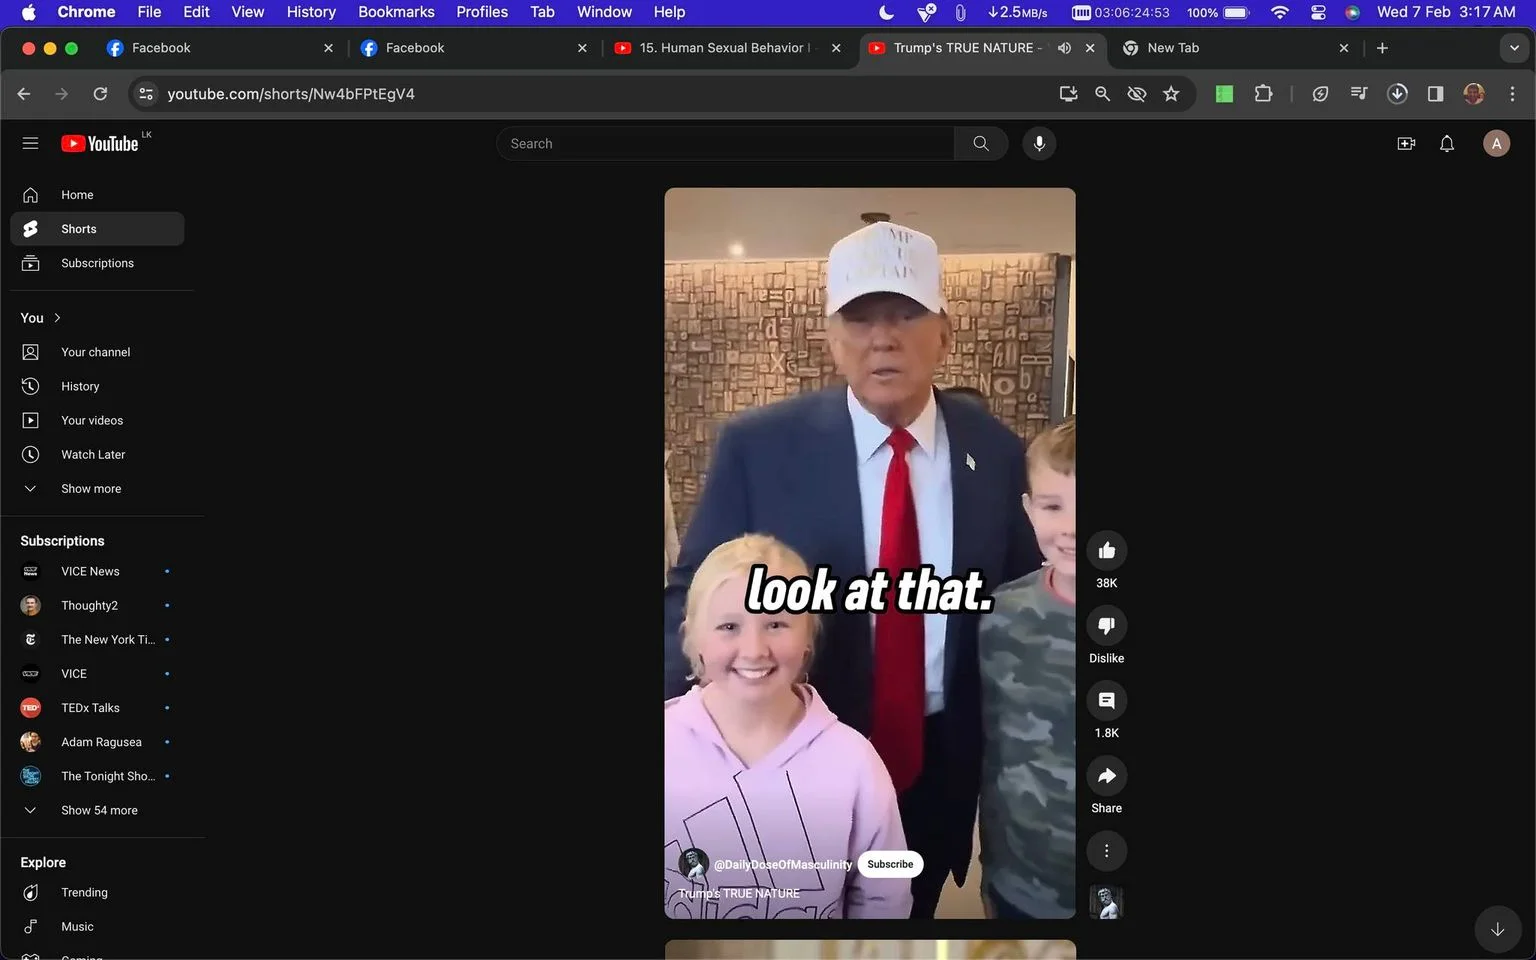This screenshot has height=960, width=1536.
Task: Click the Create video camera icon
Action: tap(1406, 144)
